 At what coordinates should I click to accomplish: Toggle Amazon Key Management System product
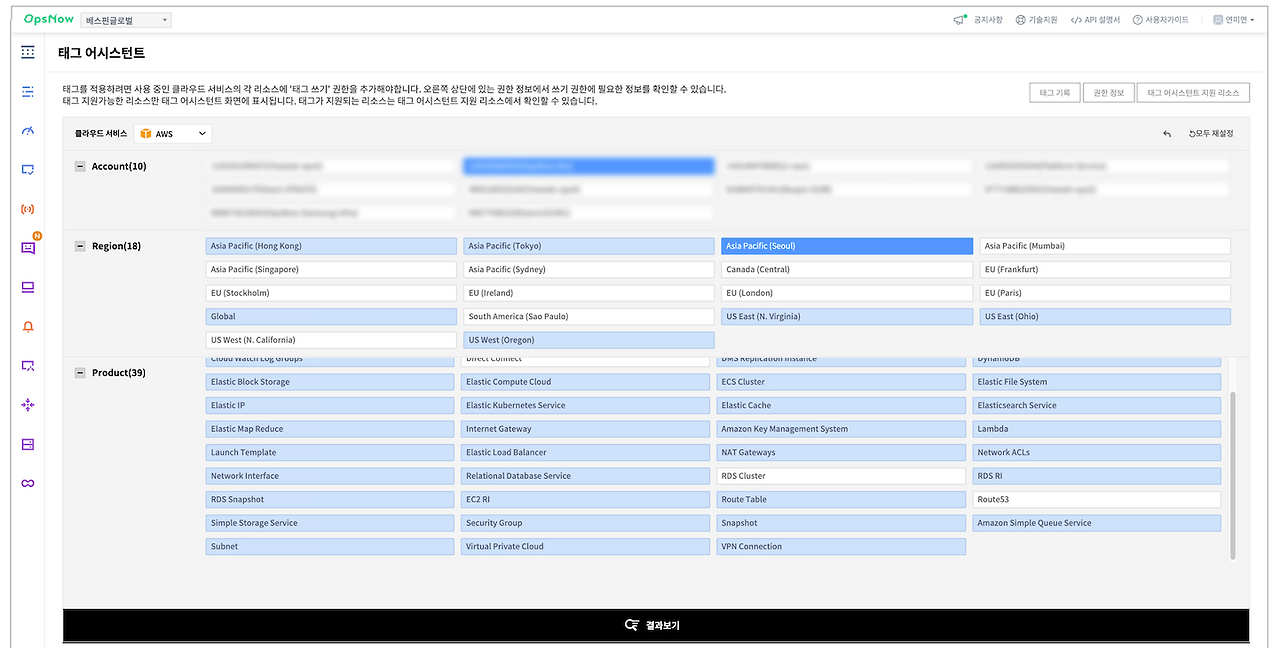tap(841, 429)
